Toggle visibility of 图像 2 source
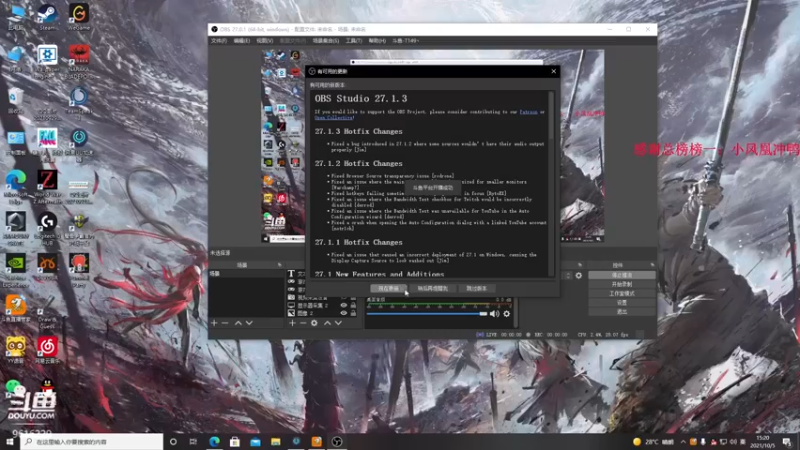800x450 pixels. pos(344,313)
